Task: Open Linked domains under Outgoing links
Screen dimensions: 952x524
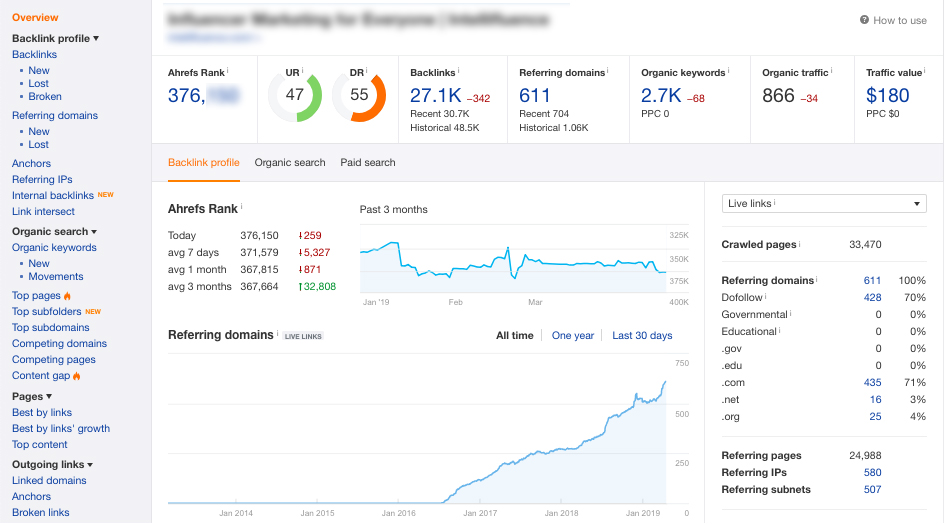Action: 49,481
